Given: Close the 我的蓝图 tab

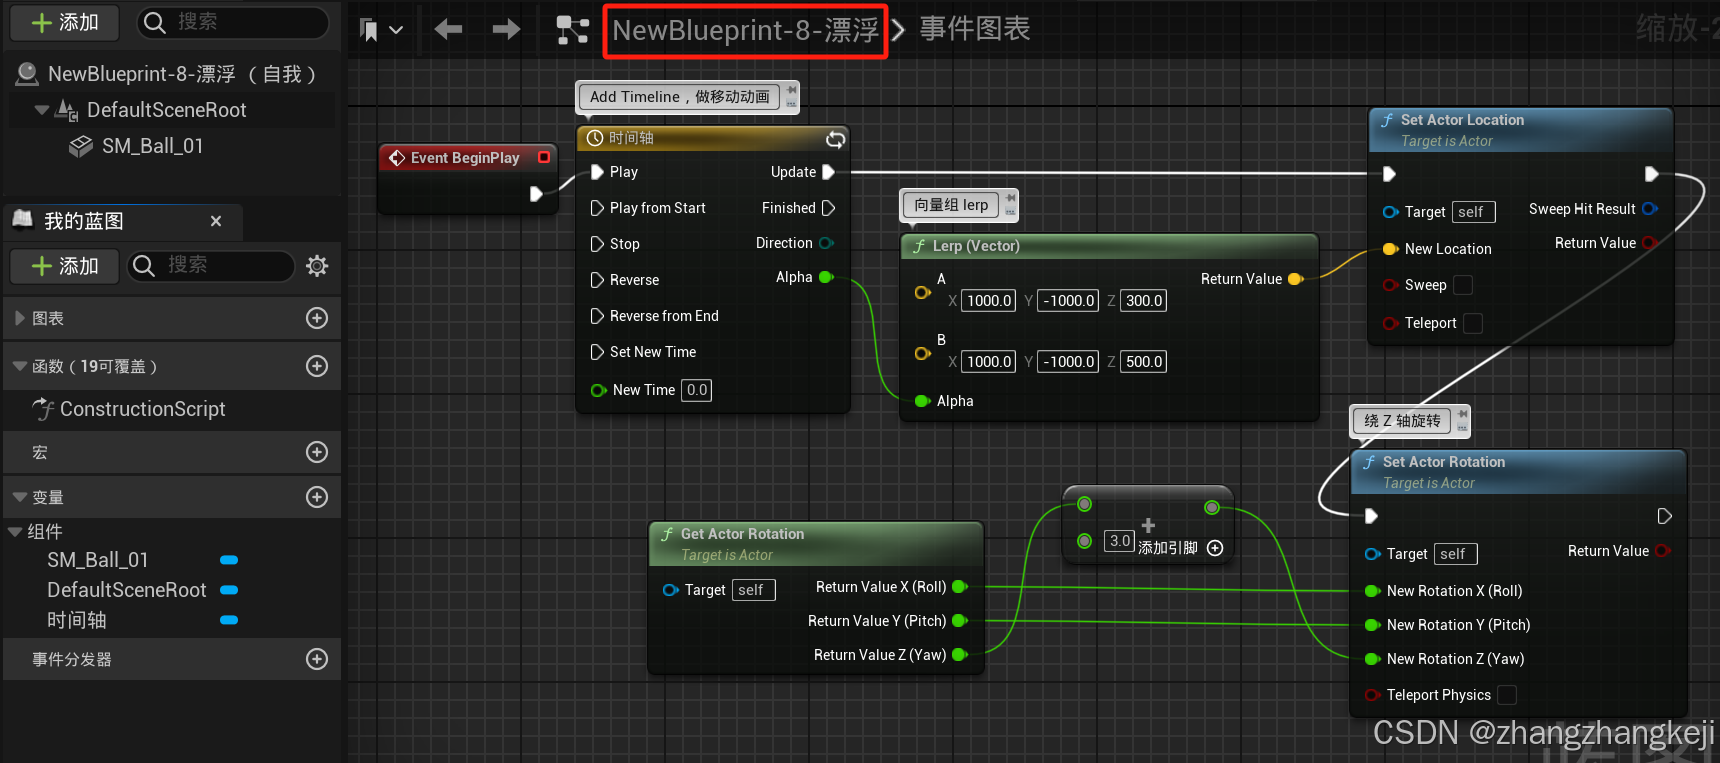Looking at the screenshot, I should pos(216,221).
